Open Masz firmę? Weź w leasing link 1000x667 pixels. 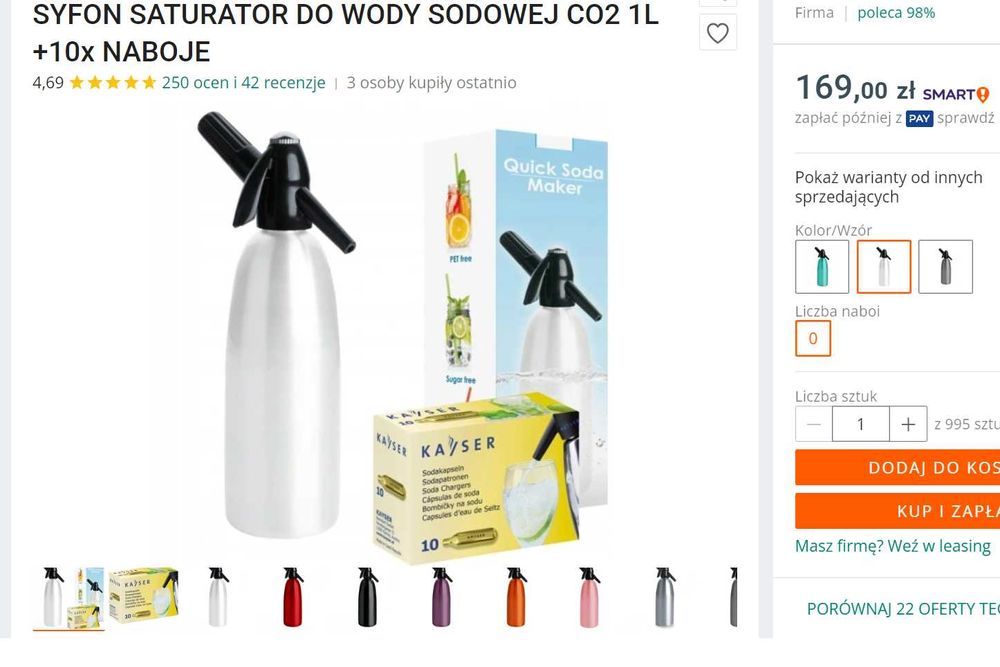(893, 546)
